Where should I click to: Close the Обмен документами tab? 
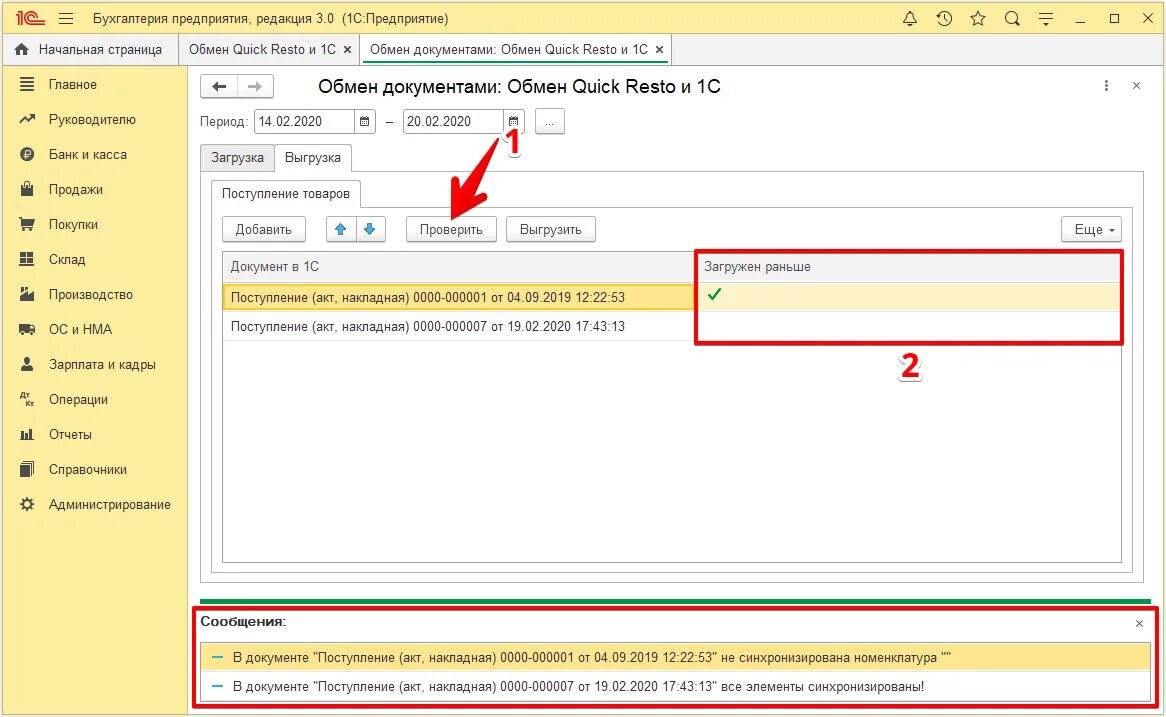660,50
